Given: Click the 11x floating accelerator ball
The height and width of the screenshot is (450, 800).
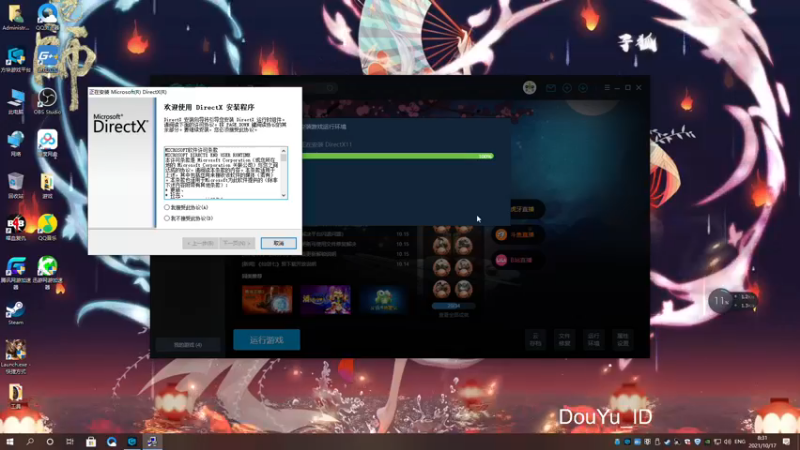Looking at the screenshot, I should pyautogui.click(x=720, y=301).
